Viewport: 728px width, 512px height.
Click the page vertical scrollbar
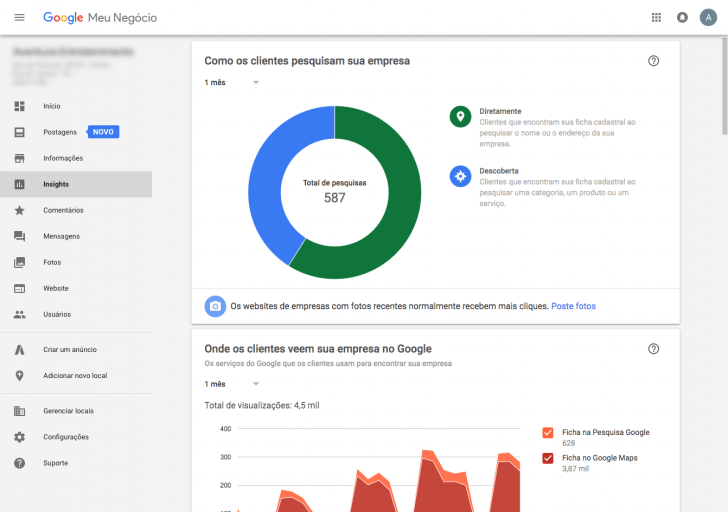[x=724, y=86]
